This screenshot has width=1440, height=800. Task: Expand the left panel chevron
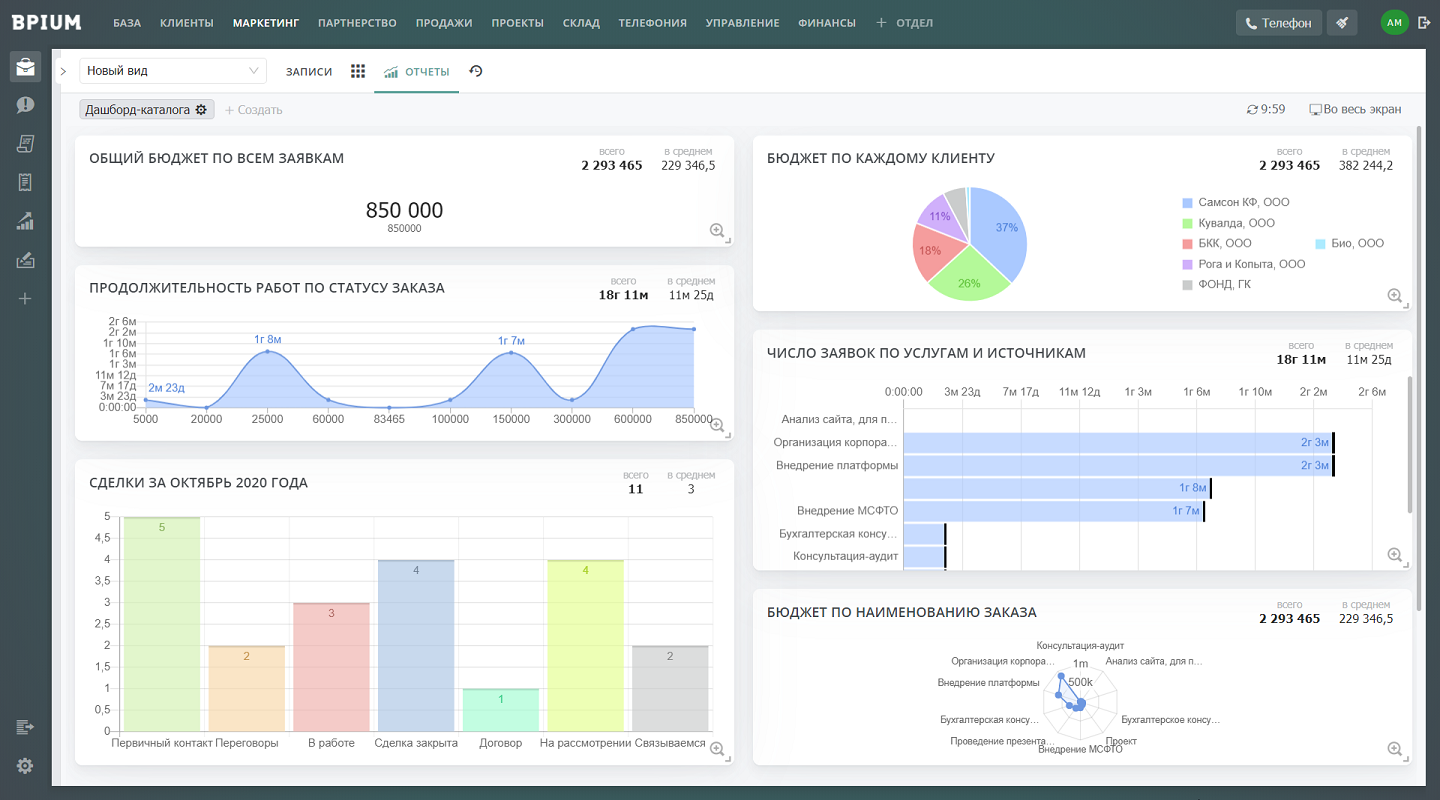point(63,71)
